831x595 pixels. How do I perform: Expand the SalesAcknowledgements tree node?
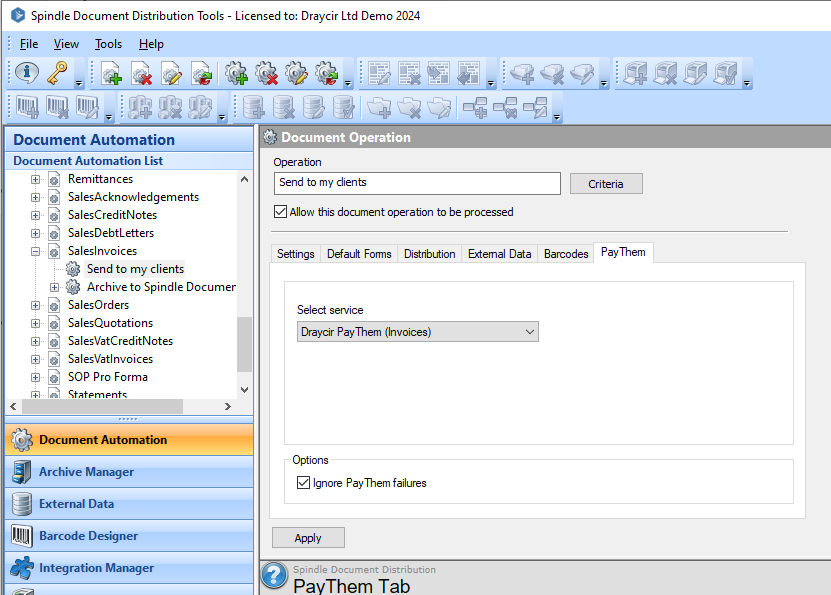[x=35, y=197]
